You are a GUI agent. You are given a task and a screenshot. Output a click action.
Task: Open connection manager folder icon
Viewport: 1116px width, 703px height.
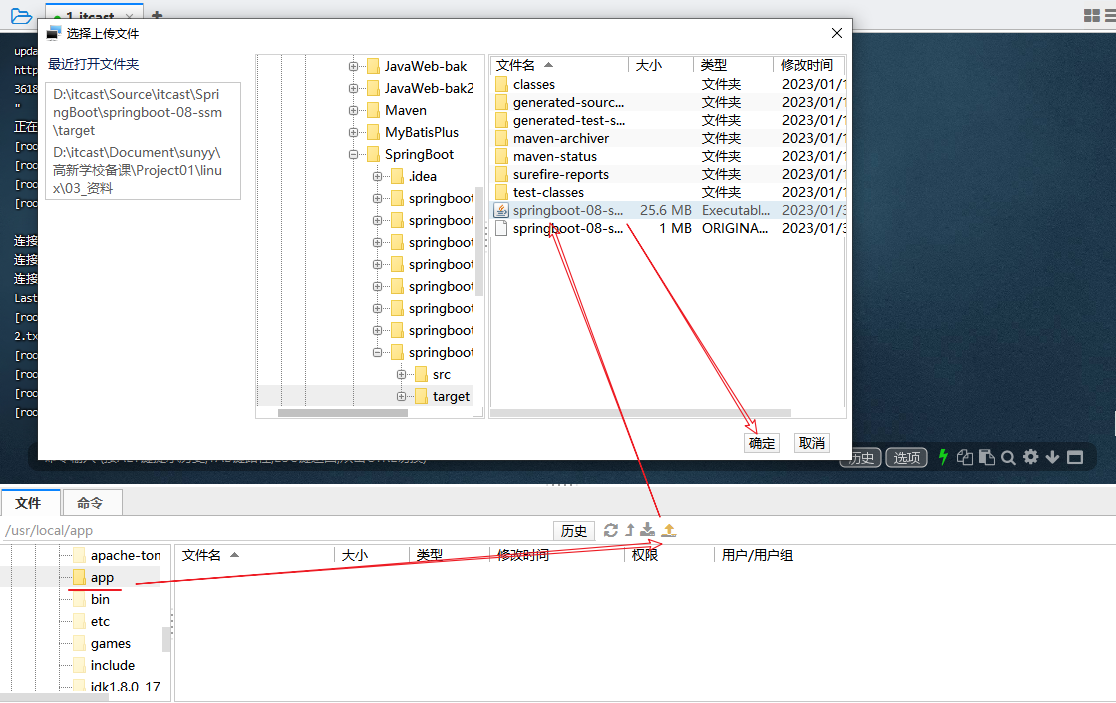pyautogui.click(x=21, y=15)
